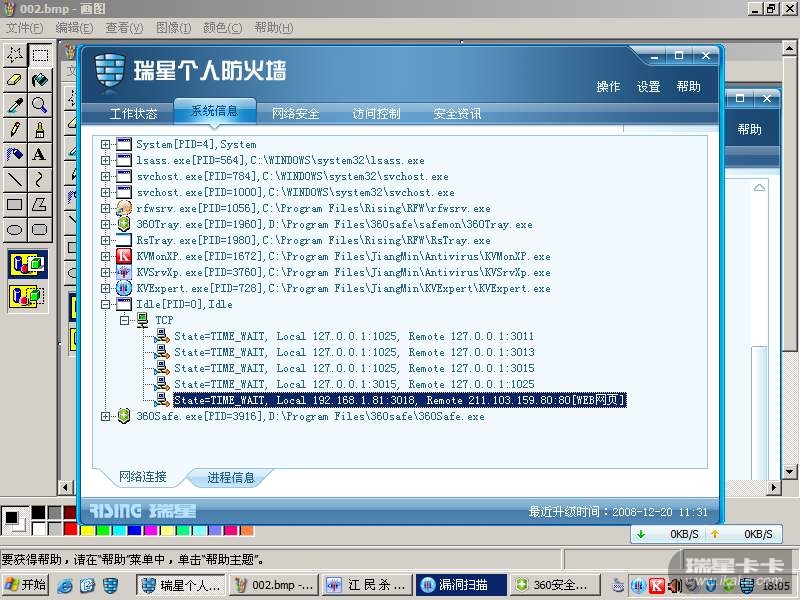Click Paint horizontal scrollbar left arrow
The image size is (800, 600).
65,487
